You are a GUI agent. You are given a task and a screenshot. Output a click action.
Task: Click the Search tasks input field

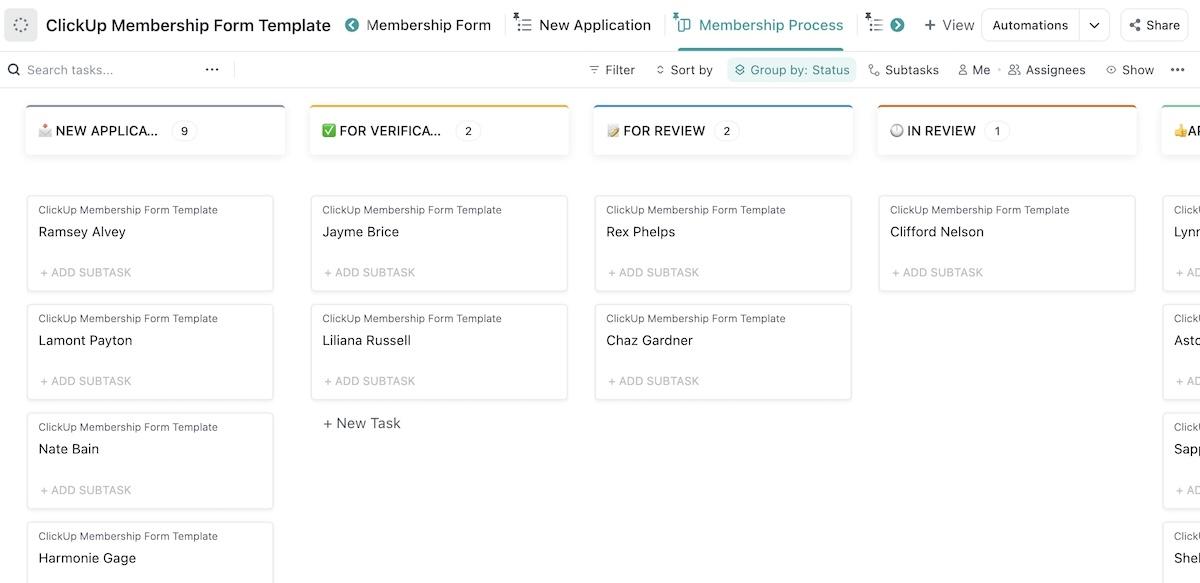[x=110, y=70]
